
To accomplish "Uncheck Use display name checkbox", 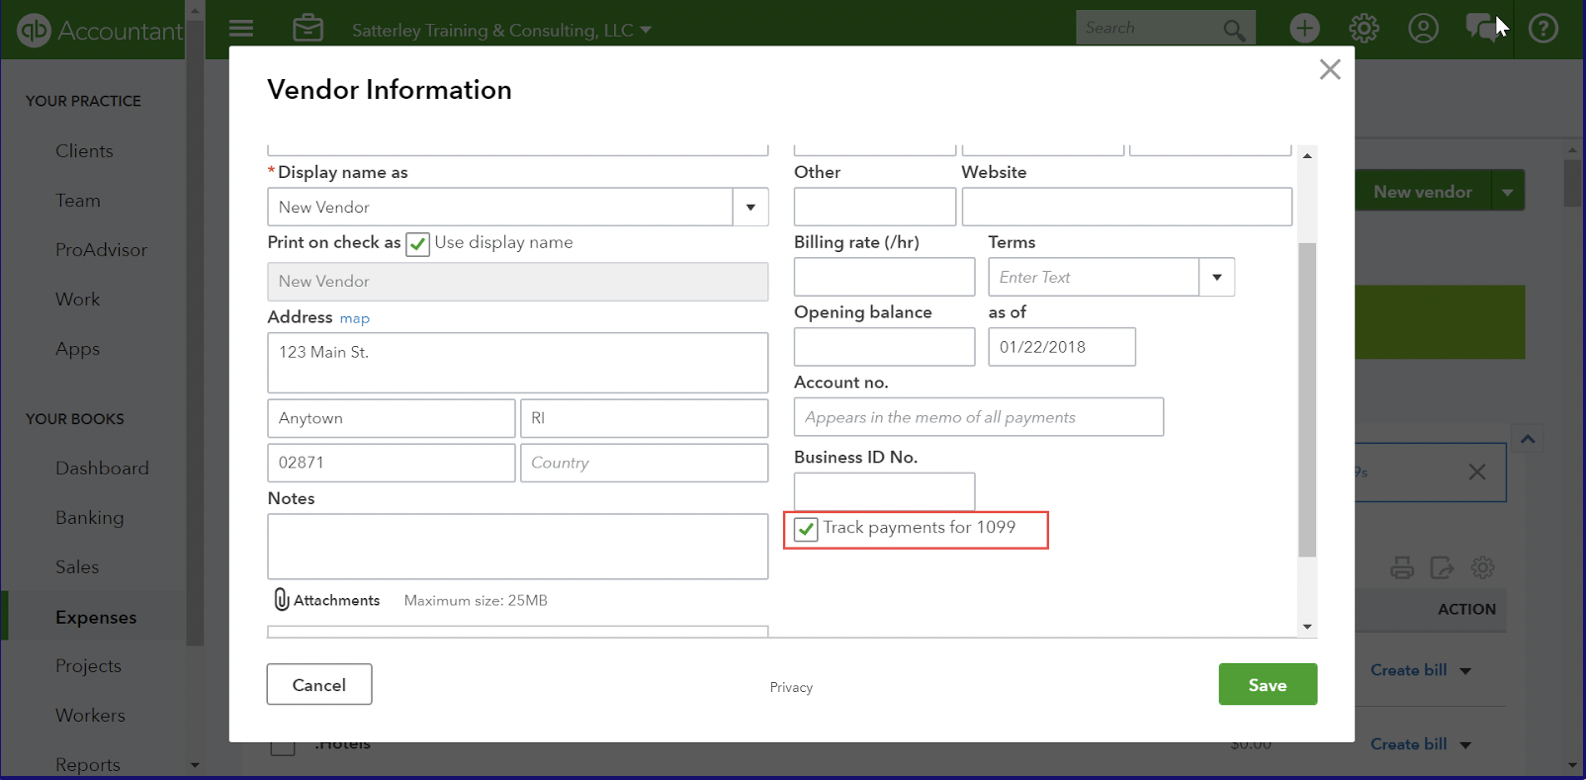I will click(418, 244).
